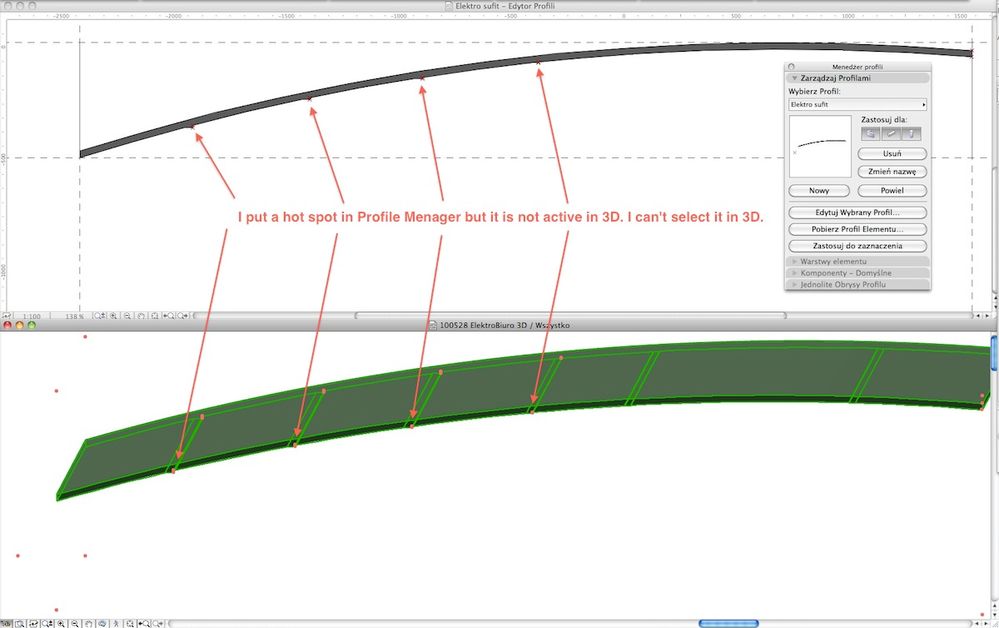
Task: Click the 1:100 scale field in the Profile Editor
Action: [31, 316]
